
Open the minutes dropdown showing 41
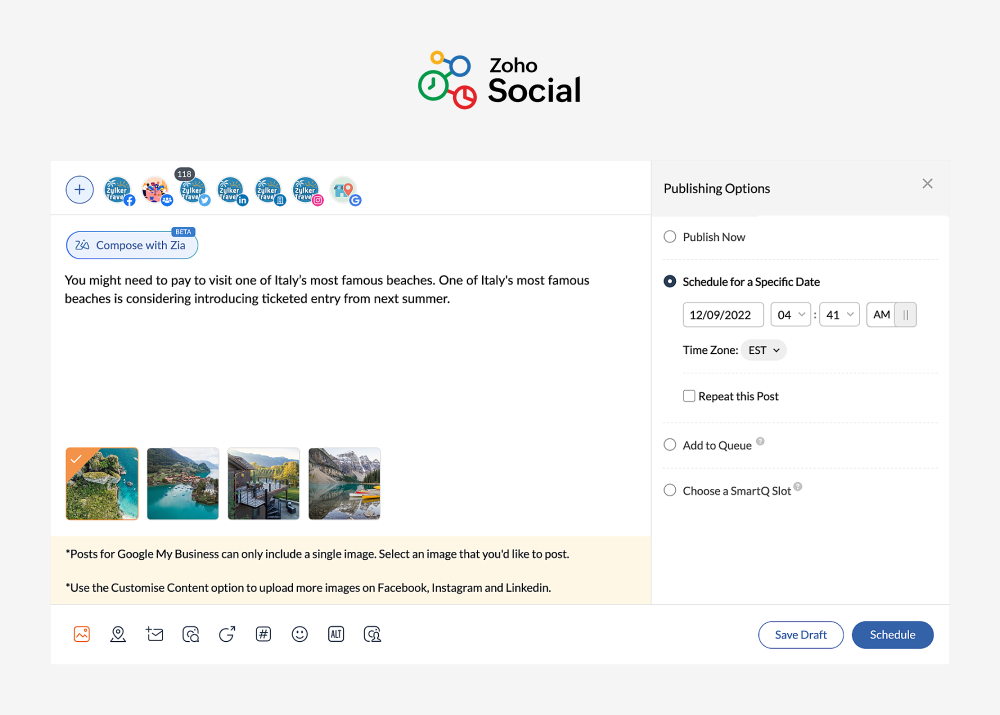(839, 314)
